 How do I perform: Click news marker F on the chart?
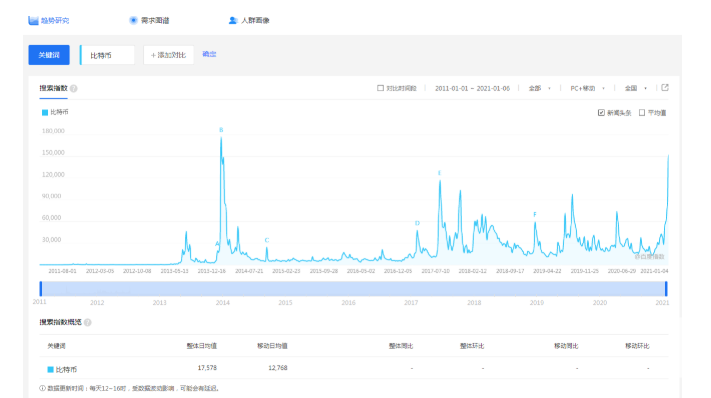point(535,214)
